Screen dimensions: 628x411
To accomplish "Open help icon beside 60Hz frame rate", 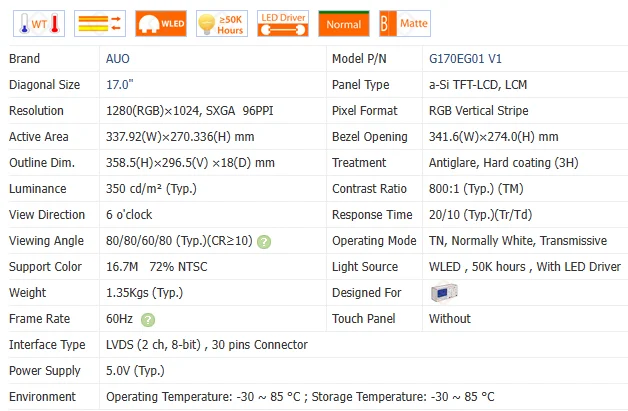I will tap(148, 320).
